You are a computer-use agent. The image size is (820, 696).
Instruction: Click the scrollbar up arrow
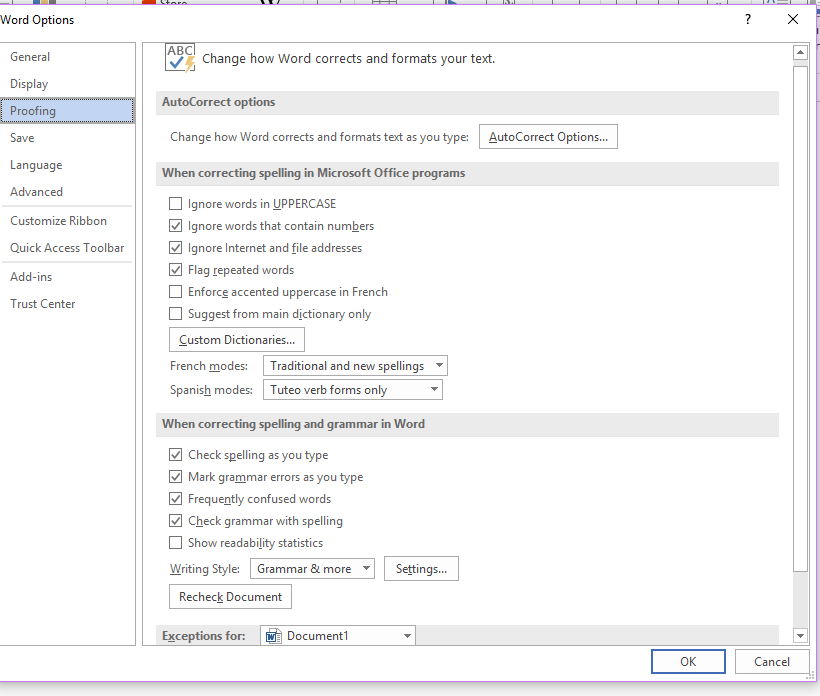[x=800, y=53]
